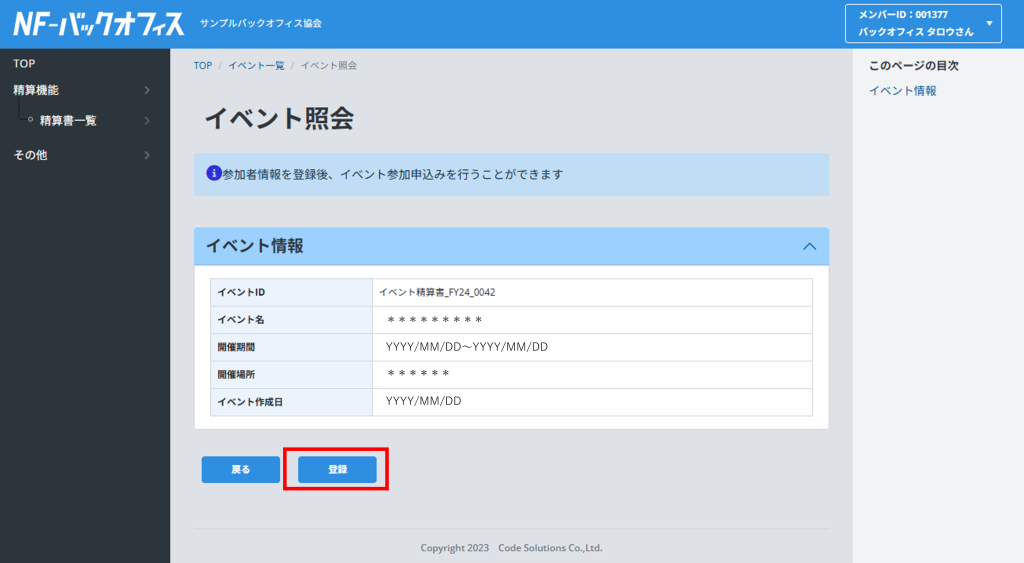Click the イベント作成日 value YYYY/MM/DD
Screen dimensions: 1024x563
(x=423, y=401)
